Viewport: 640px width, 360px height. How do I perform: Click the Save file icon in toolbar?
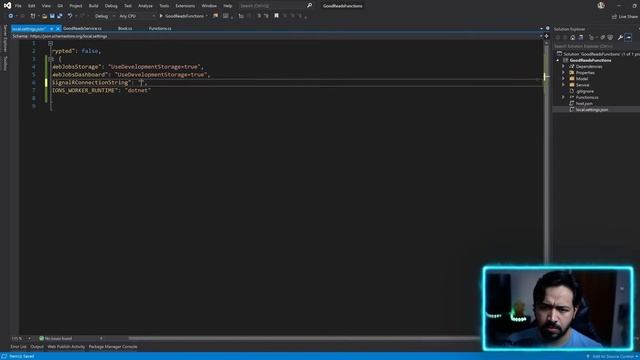point(52,16)
